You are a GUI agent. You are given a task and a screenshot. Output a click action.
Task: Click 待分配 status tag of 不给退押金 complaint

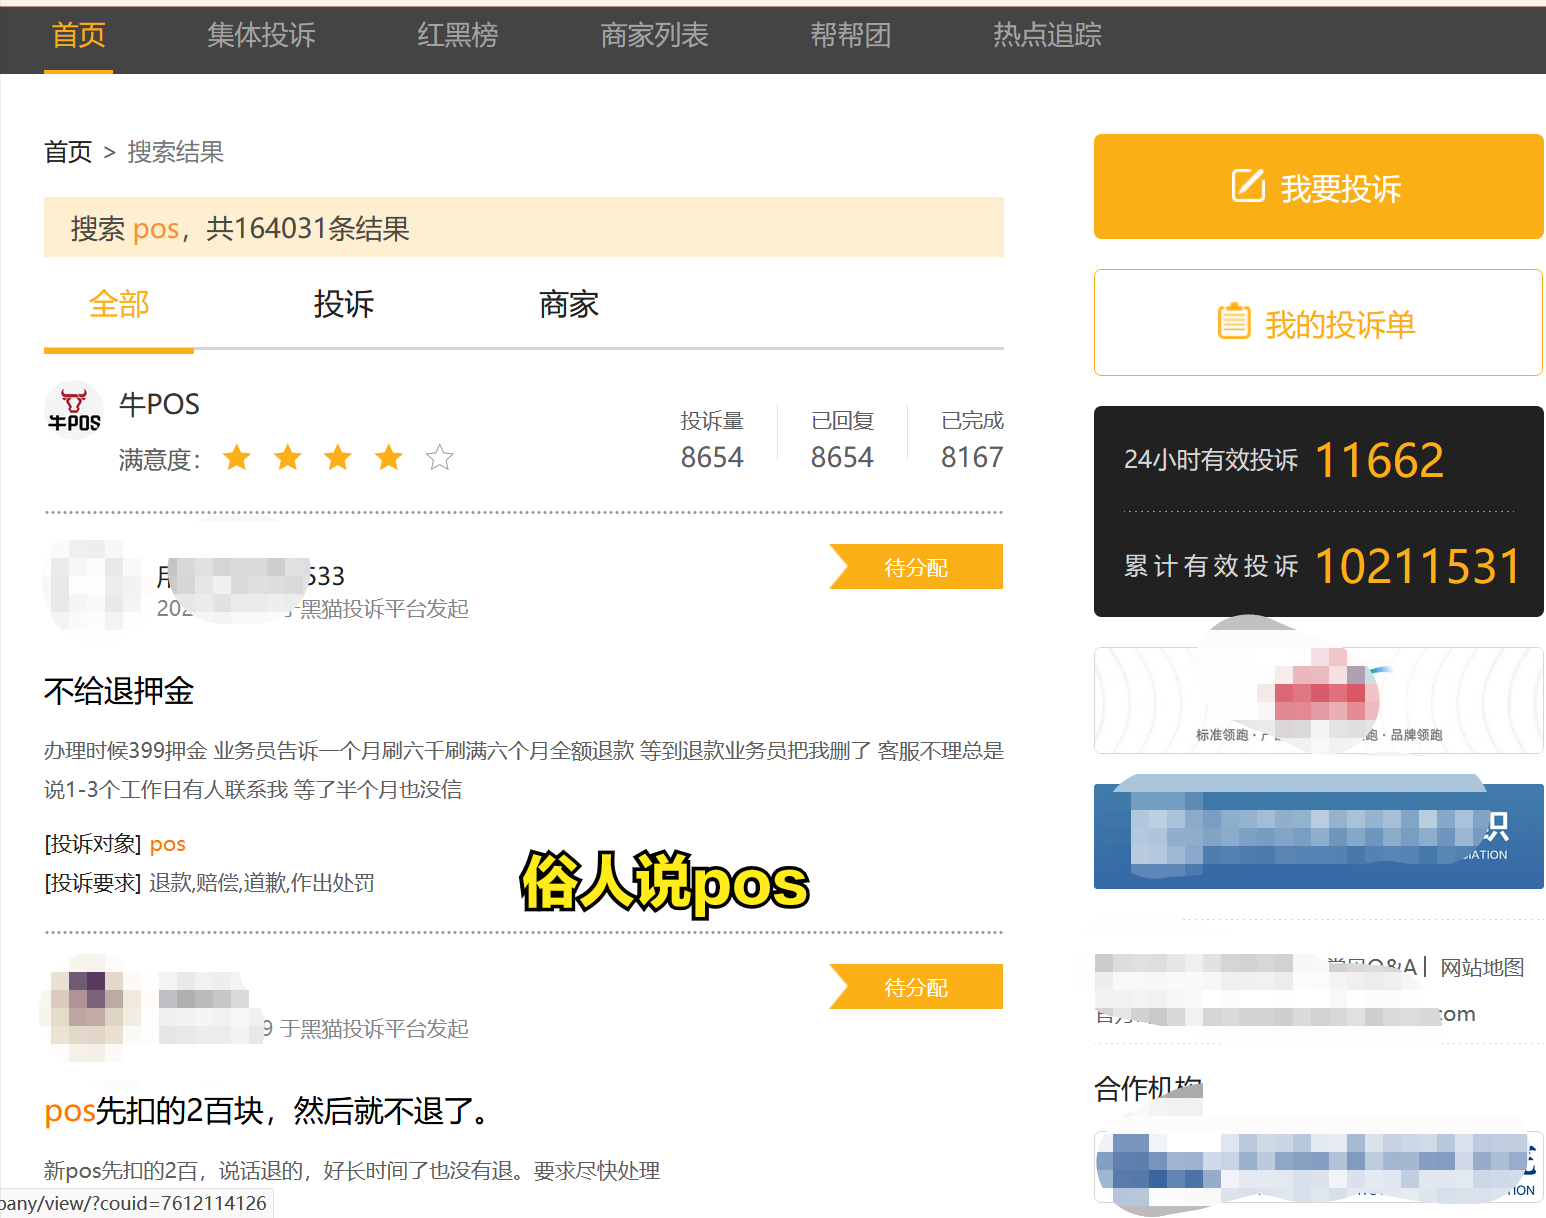[x=916, y=567]
